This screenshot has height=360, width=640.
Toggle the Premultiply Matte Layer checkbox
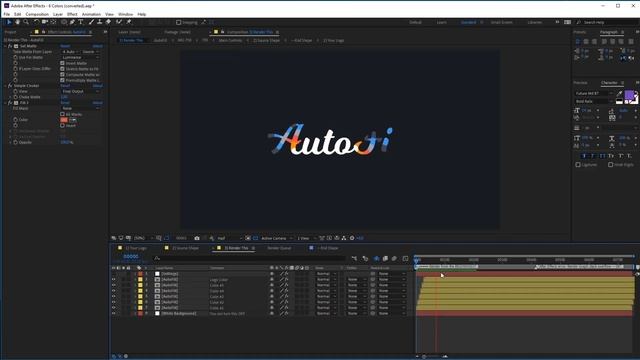(x=62, y=80)
